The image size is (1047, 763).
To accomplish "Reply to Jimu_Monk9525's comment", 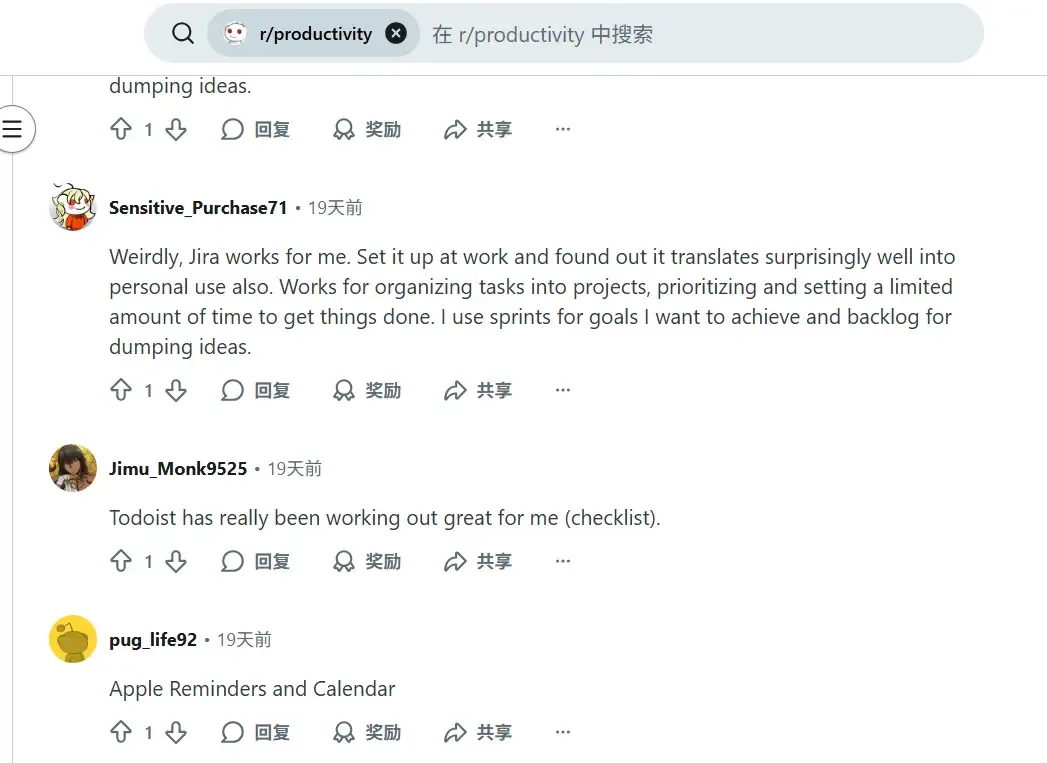I will click(255, 561).
